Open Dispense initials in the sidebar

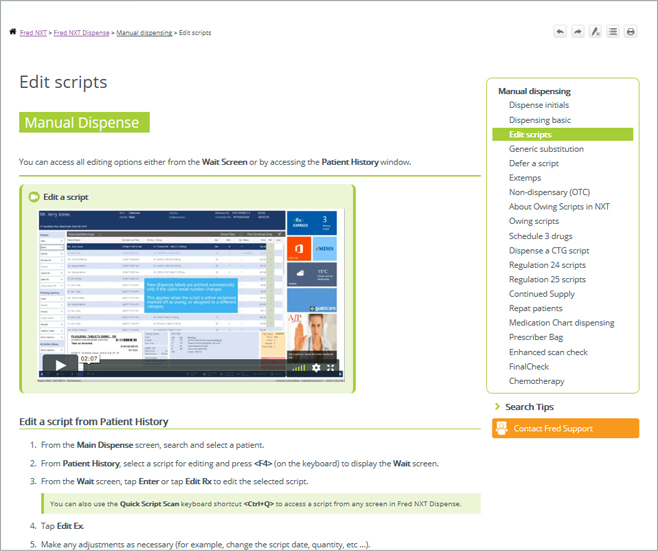tap(539, 105)
